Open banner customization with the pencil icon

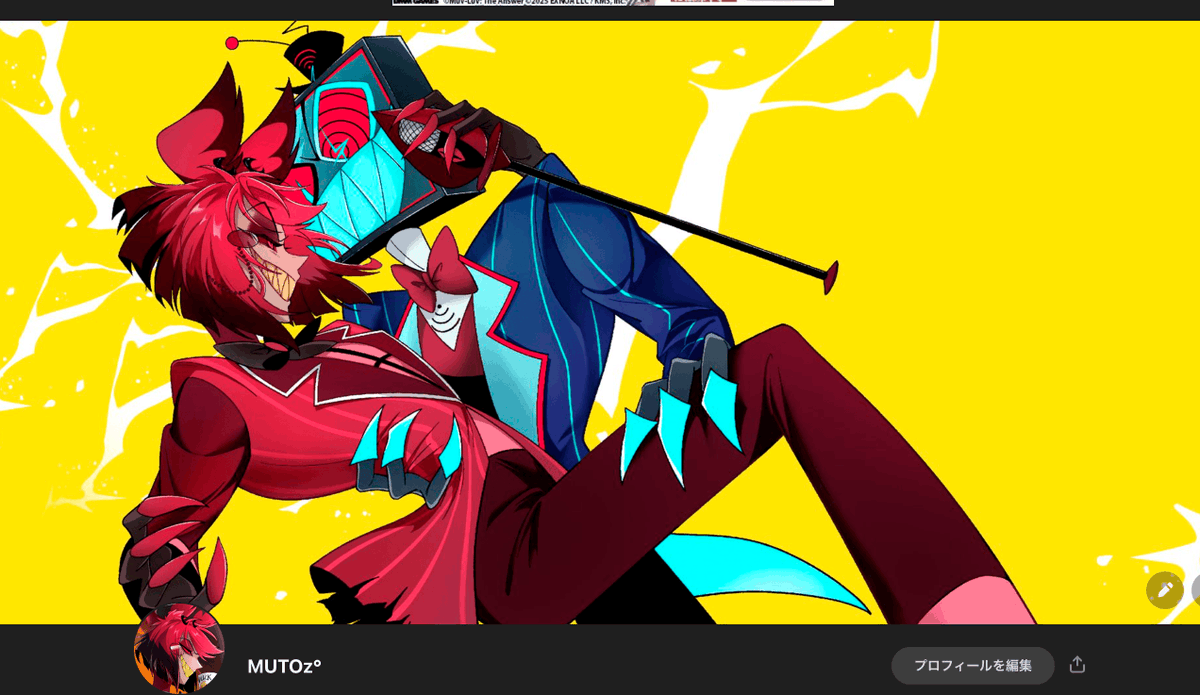point(1164,590)
